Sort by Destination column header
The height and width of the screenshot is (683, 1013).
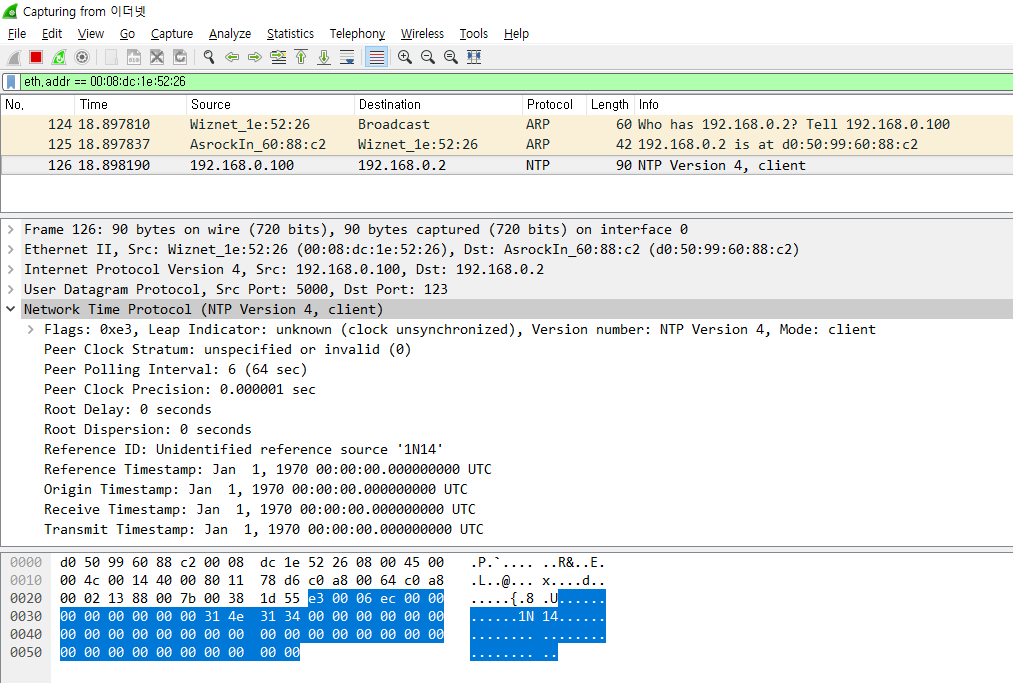(438, 105)
